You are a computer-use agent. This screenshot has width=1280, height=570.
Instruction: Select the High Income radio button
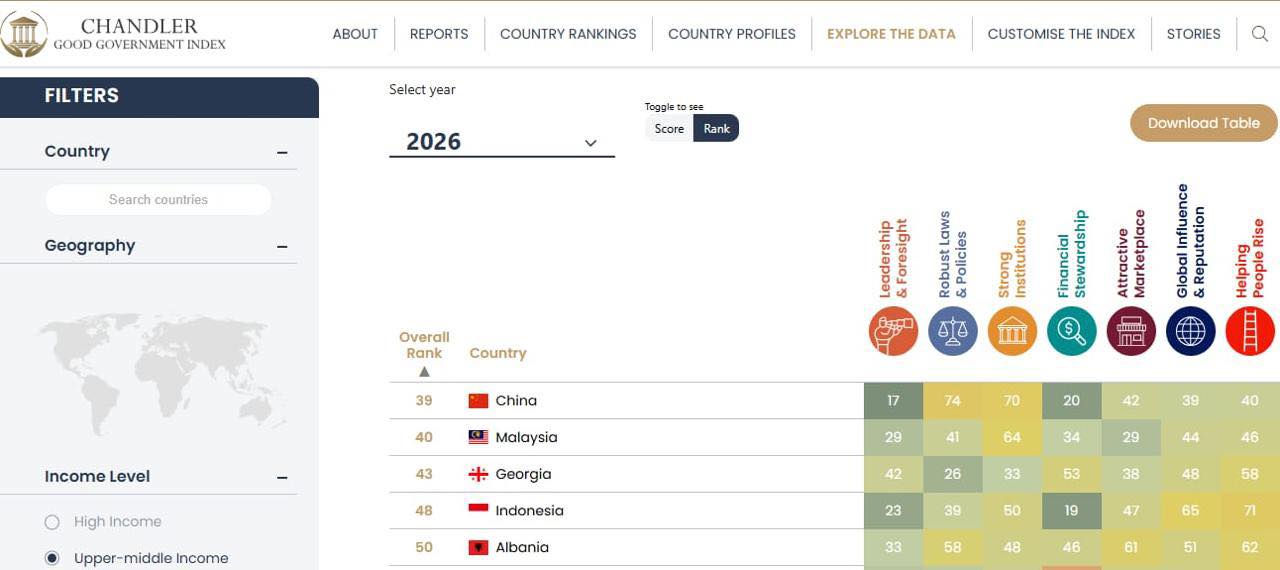coord(52,522)
